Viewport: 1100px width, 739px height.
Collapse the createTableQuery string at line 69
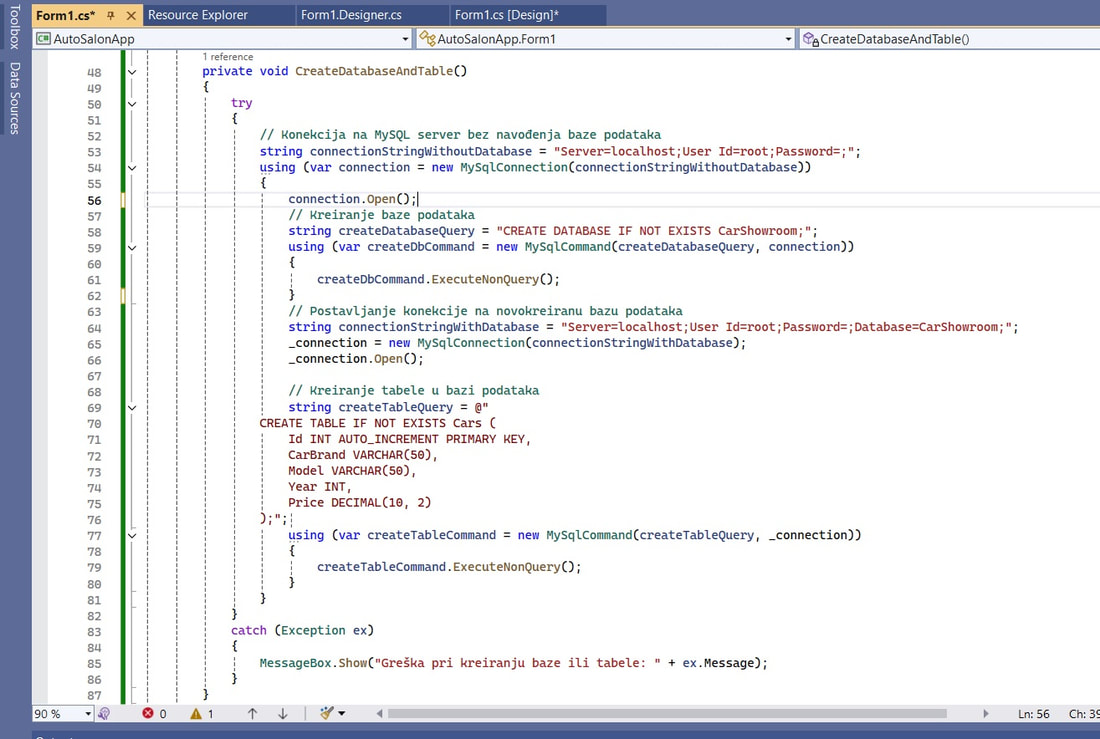point(132,408)
